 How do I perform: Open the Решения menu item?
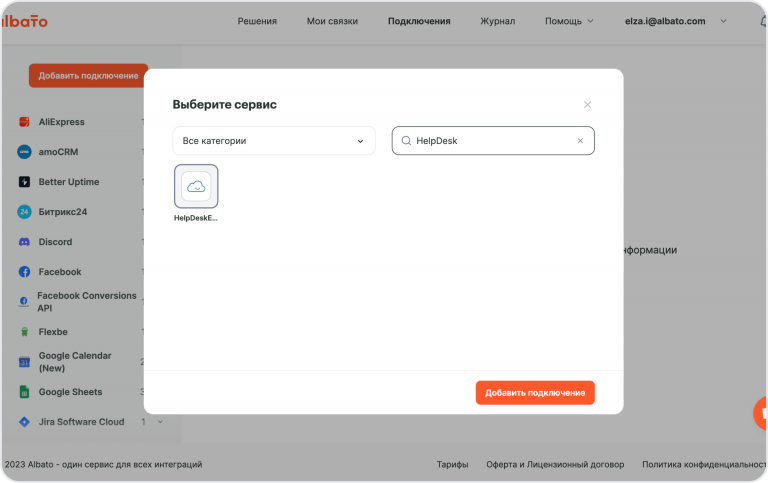coord(257,21)
